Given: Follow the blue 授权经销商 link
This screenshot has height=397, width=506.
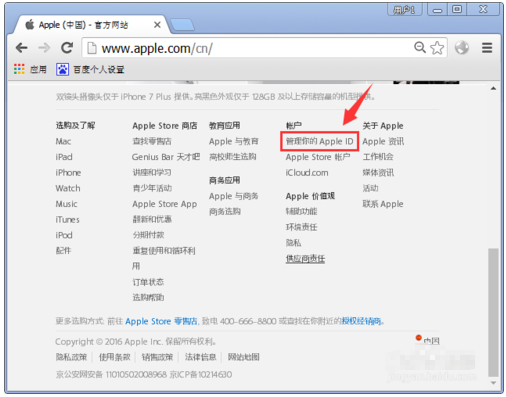Looking at the screenshot, I should tap(362, 321).
